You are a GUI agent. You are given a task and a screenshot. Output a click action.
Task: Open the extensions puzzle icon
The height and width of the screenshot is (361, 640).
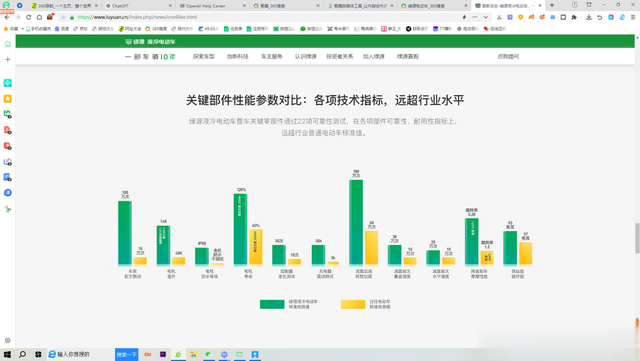[x=574, y=17]
